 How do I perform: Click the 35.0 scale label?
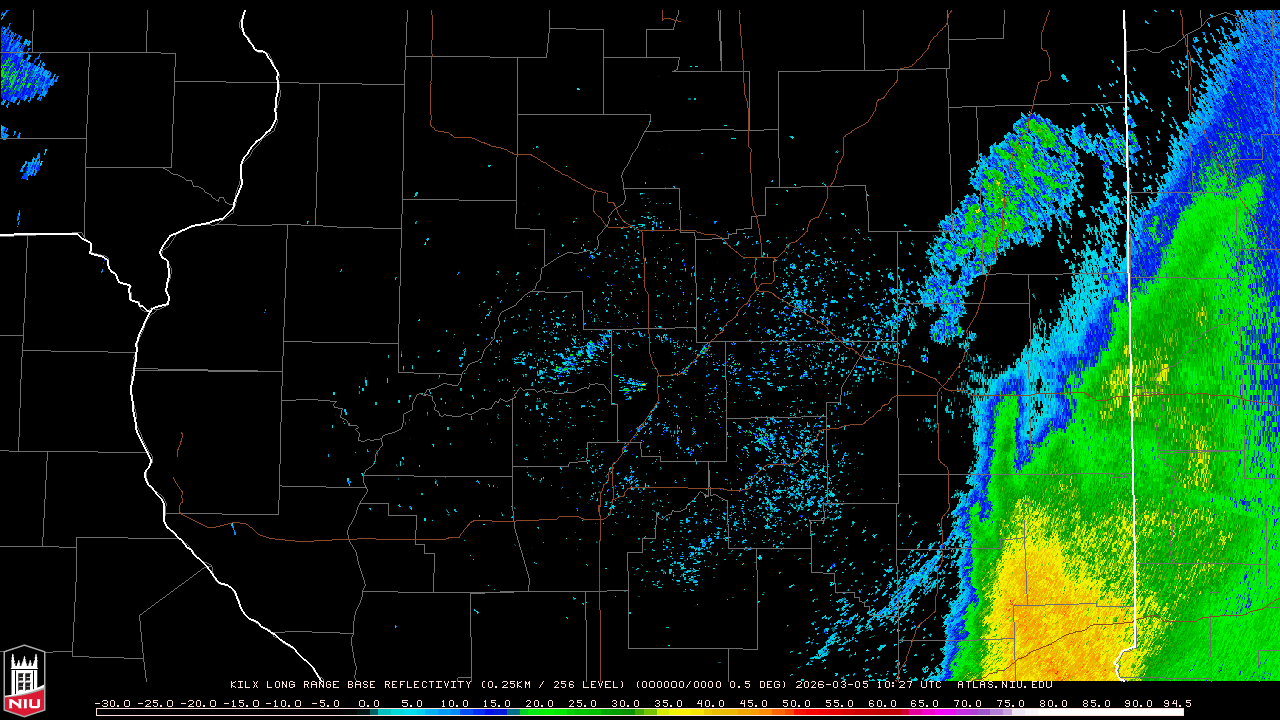tap(668, 704)
